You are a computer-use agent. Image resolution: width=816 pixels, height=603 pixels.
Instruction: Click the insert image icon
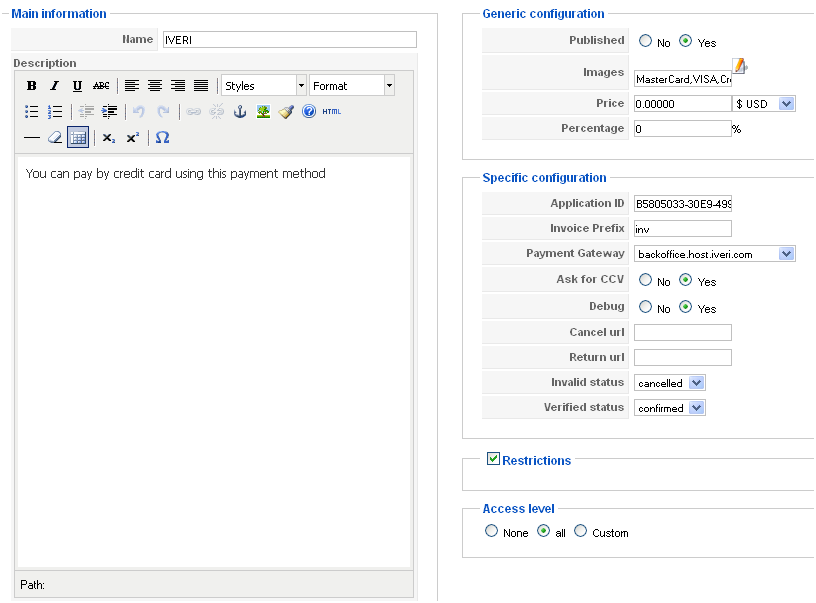coord(263,111)
